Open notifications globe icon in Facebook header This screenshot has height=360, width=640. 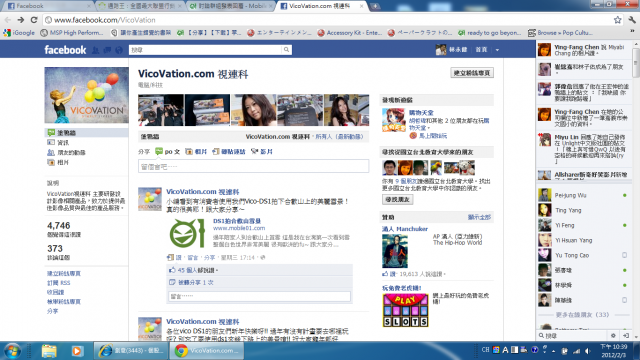119,50
